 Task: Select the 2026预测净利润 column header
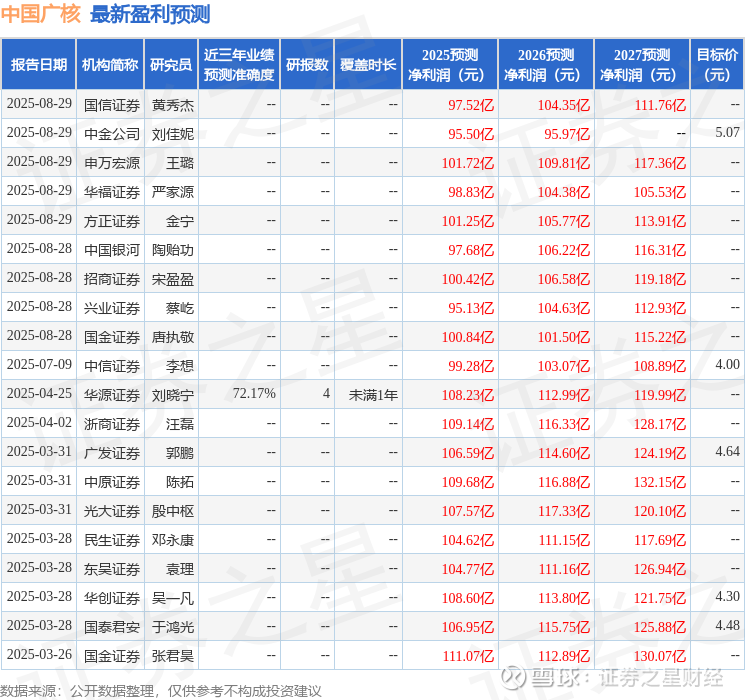pos(546,65)
